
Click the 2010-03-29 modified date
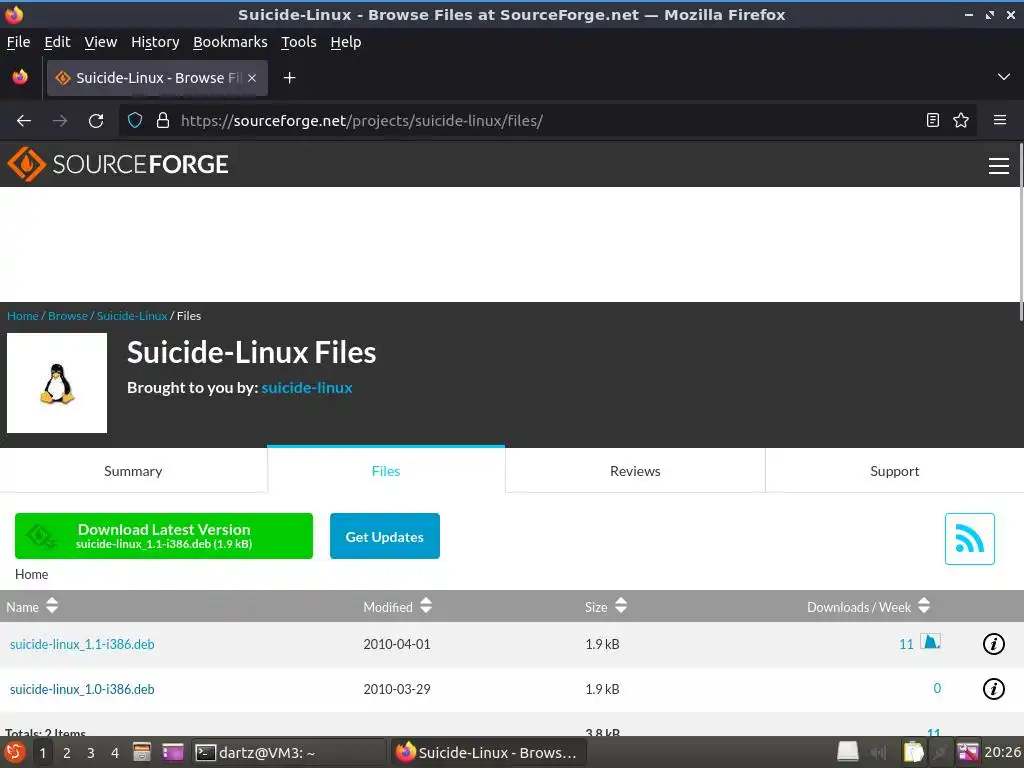(397, 689)
